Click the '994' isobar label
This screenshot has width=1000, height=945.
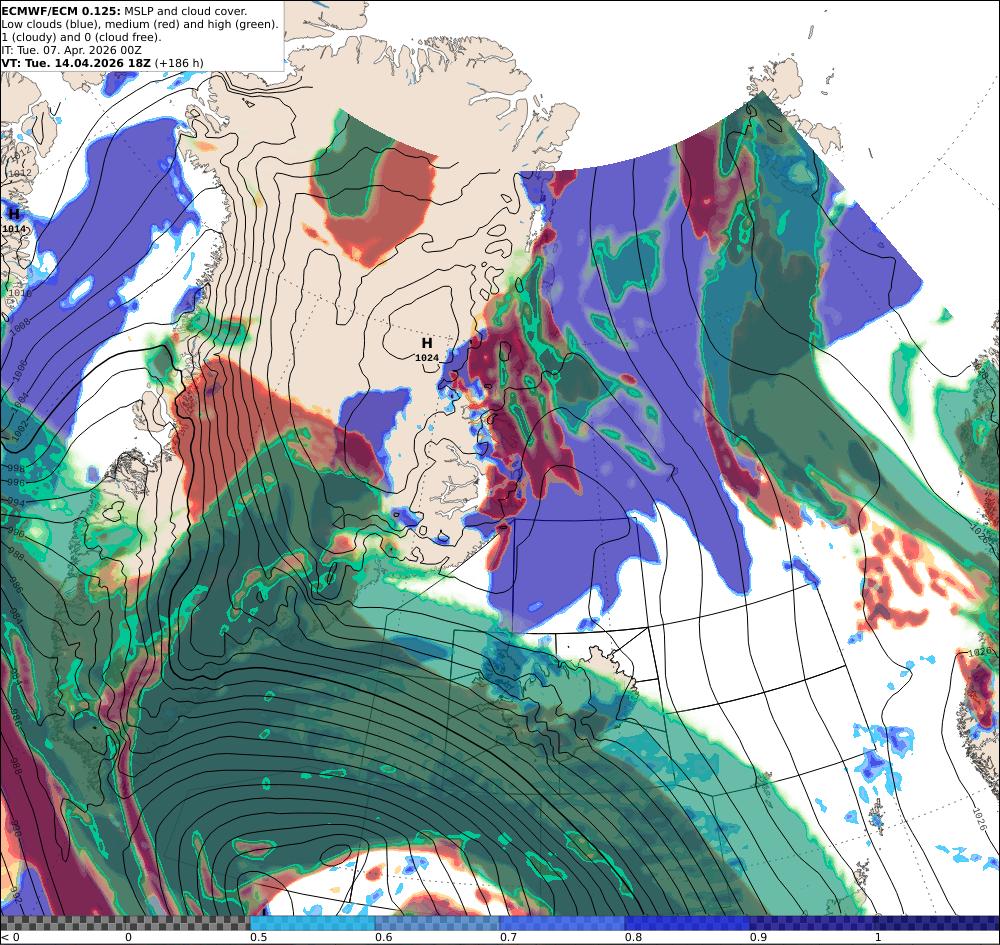point(16,503)
